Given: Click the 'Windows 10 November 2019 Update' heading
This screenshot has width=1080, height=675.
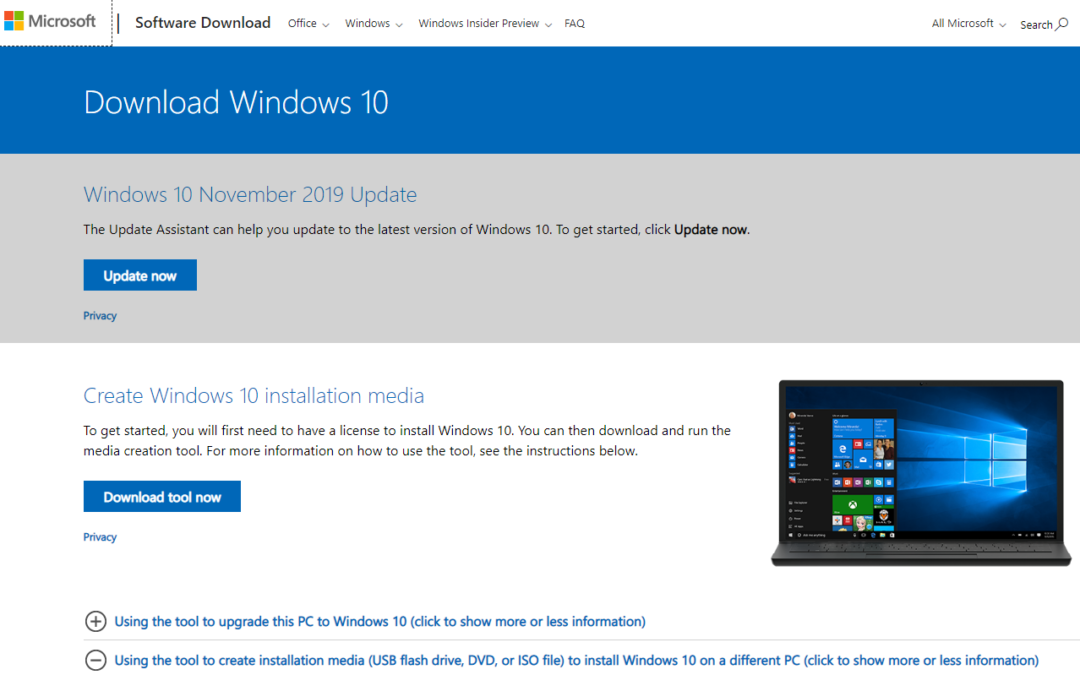Looking at the screenshot, I should (x=250, y=195).
